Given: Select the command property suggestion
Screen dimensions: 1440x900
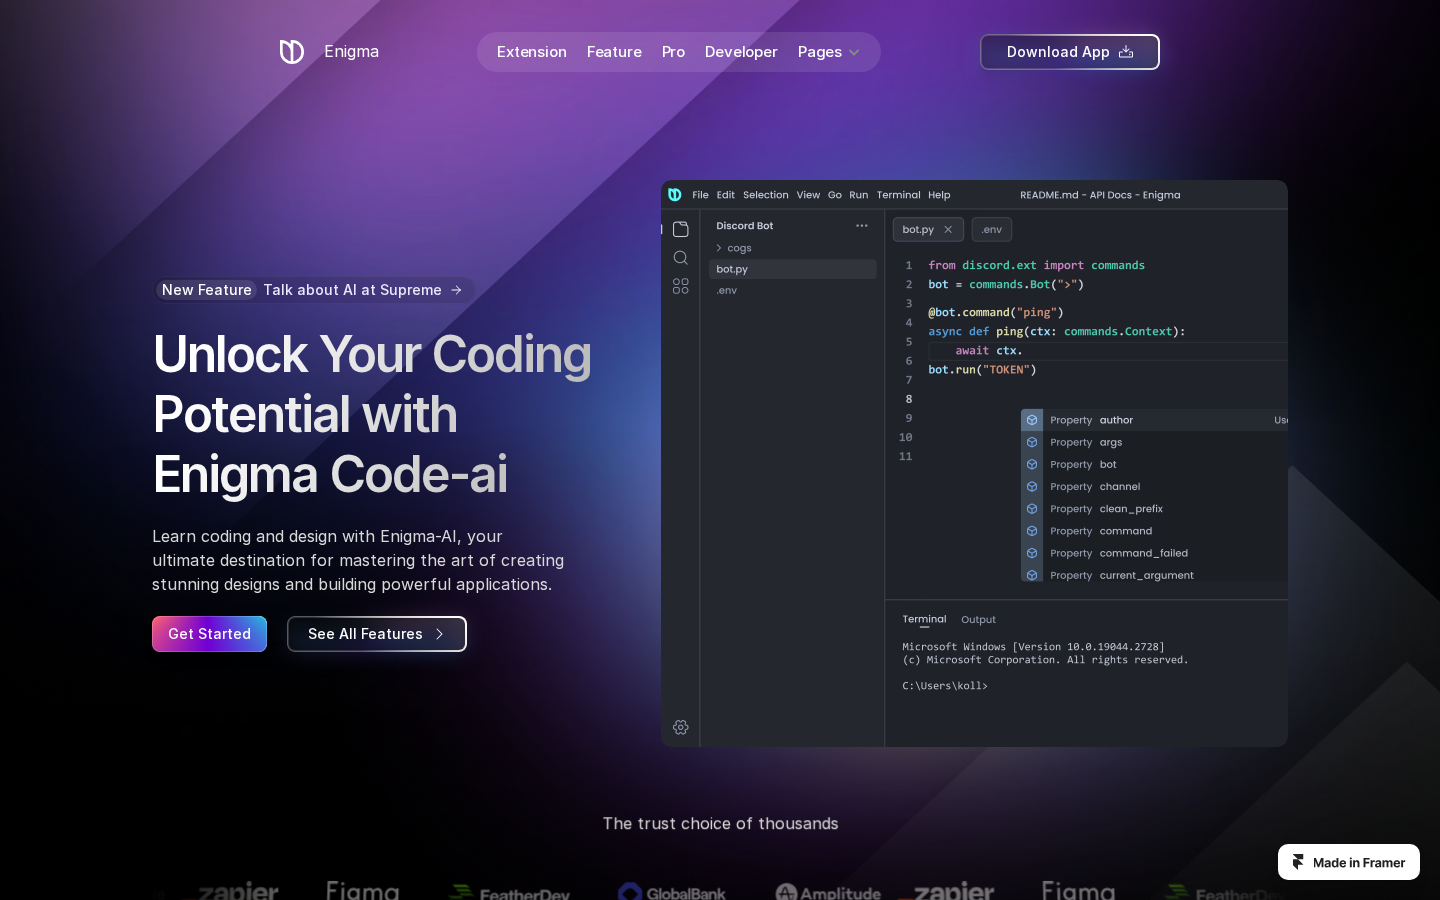Looking at the screenshot, I should tap(1154, 531).
